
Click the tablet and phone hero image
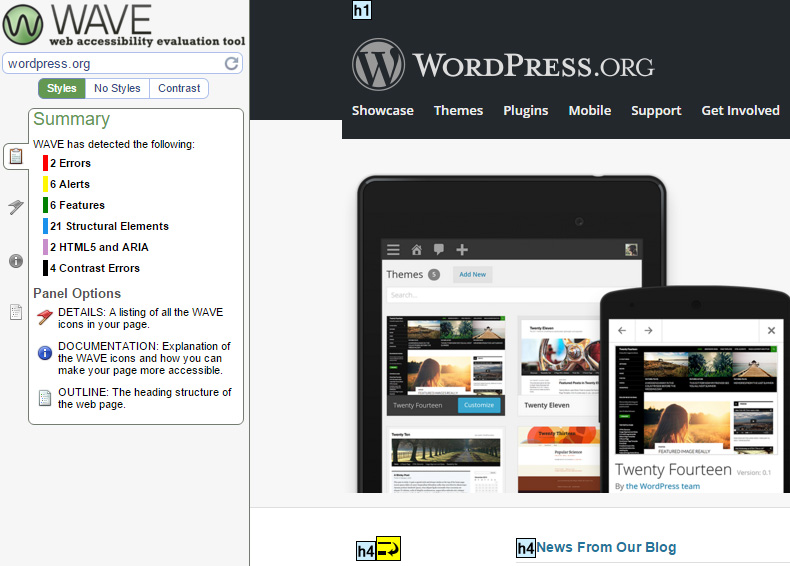coord(573,334)
